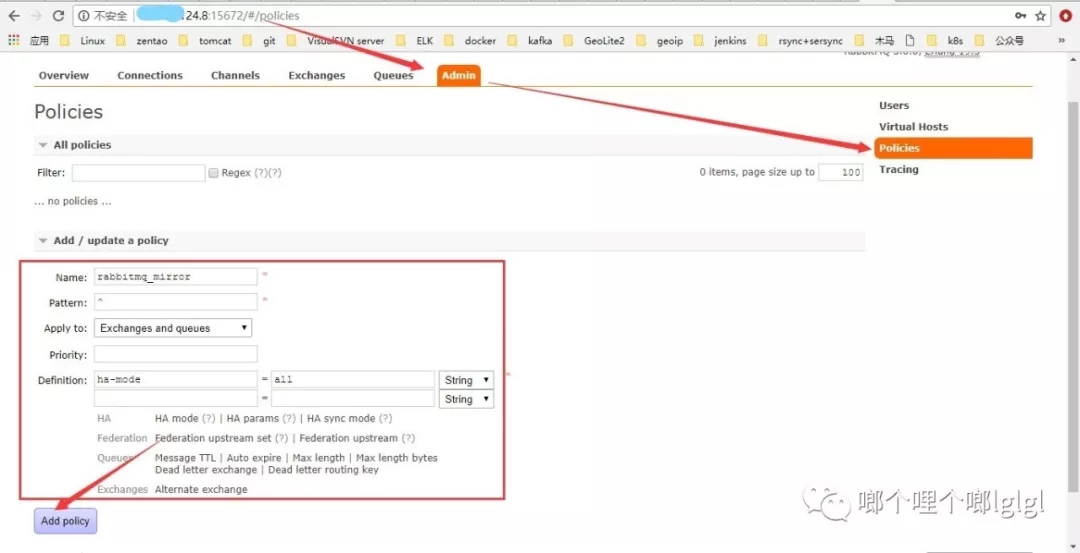The height and width of the screenshot is (553, 1080).
Task: Click the Priority input field
Action: pyautogui.click(x=176, y=355)
